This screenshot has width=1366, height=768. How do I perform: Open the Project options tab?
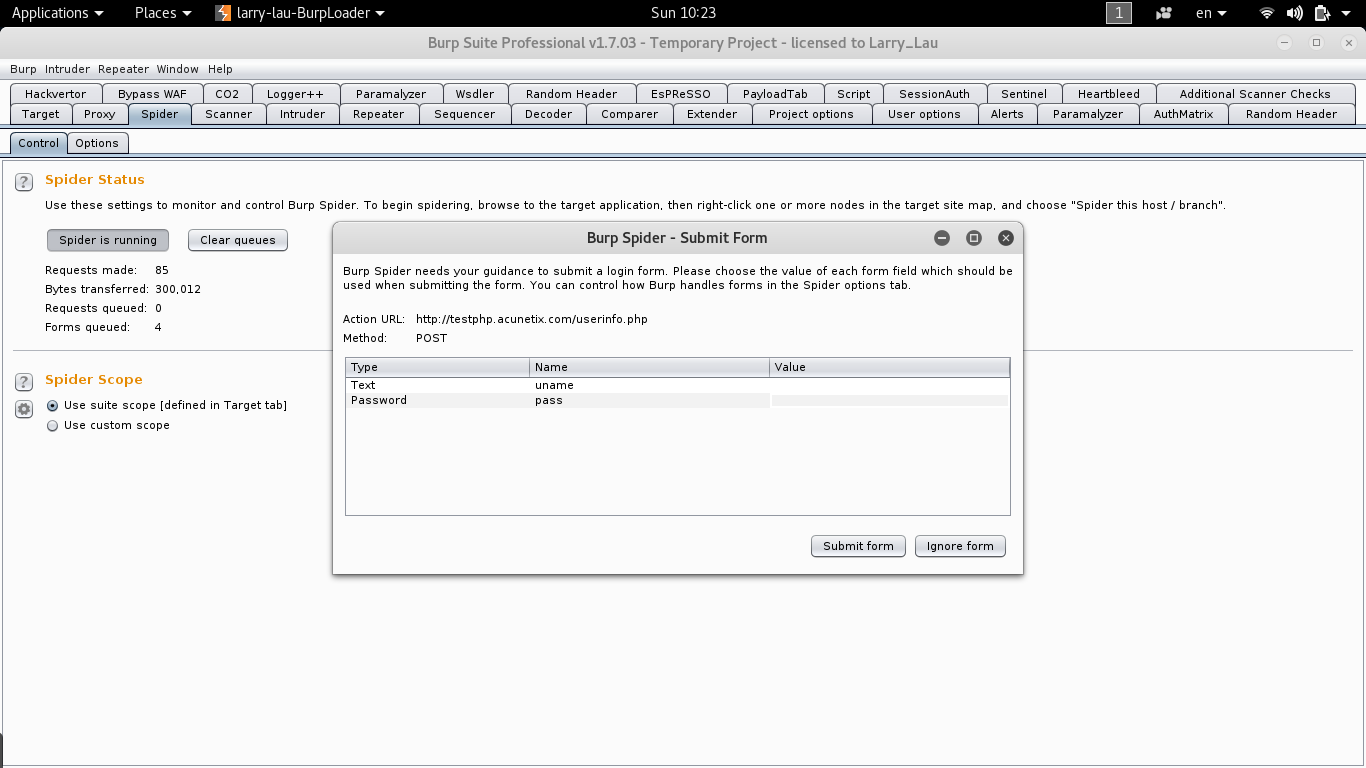pyautogui.click(x=811, y=114)
